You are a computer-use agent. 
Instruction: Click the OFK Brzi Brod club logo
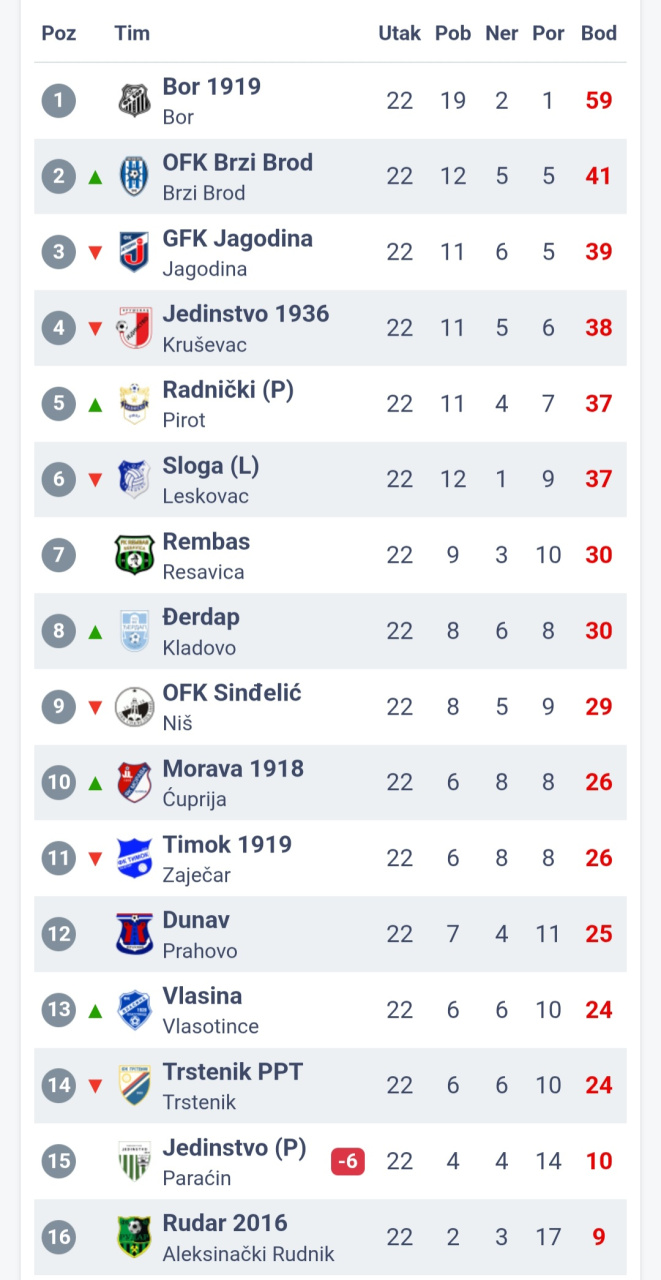[x=134, y=176]
